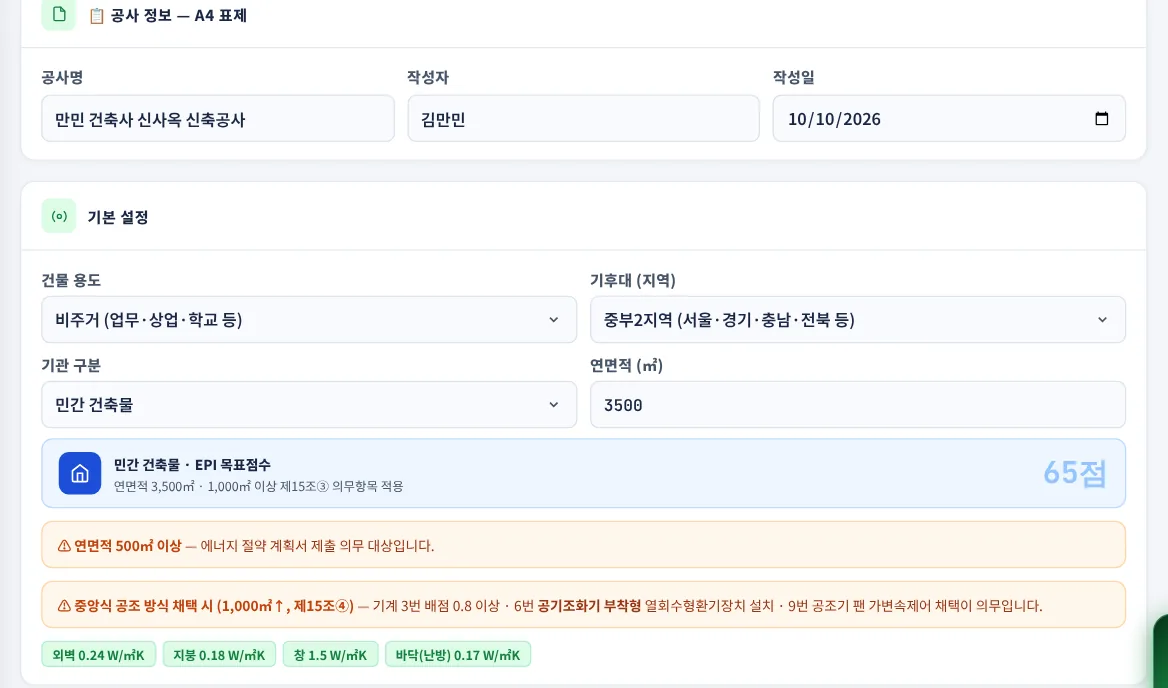Screen dimensions: 1168x688
Task: Click the 65점 target score value
Action: 1075,474
